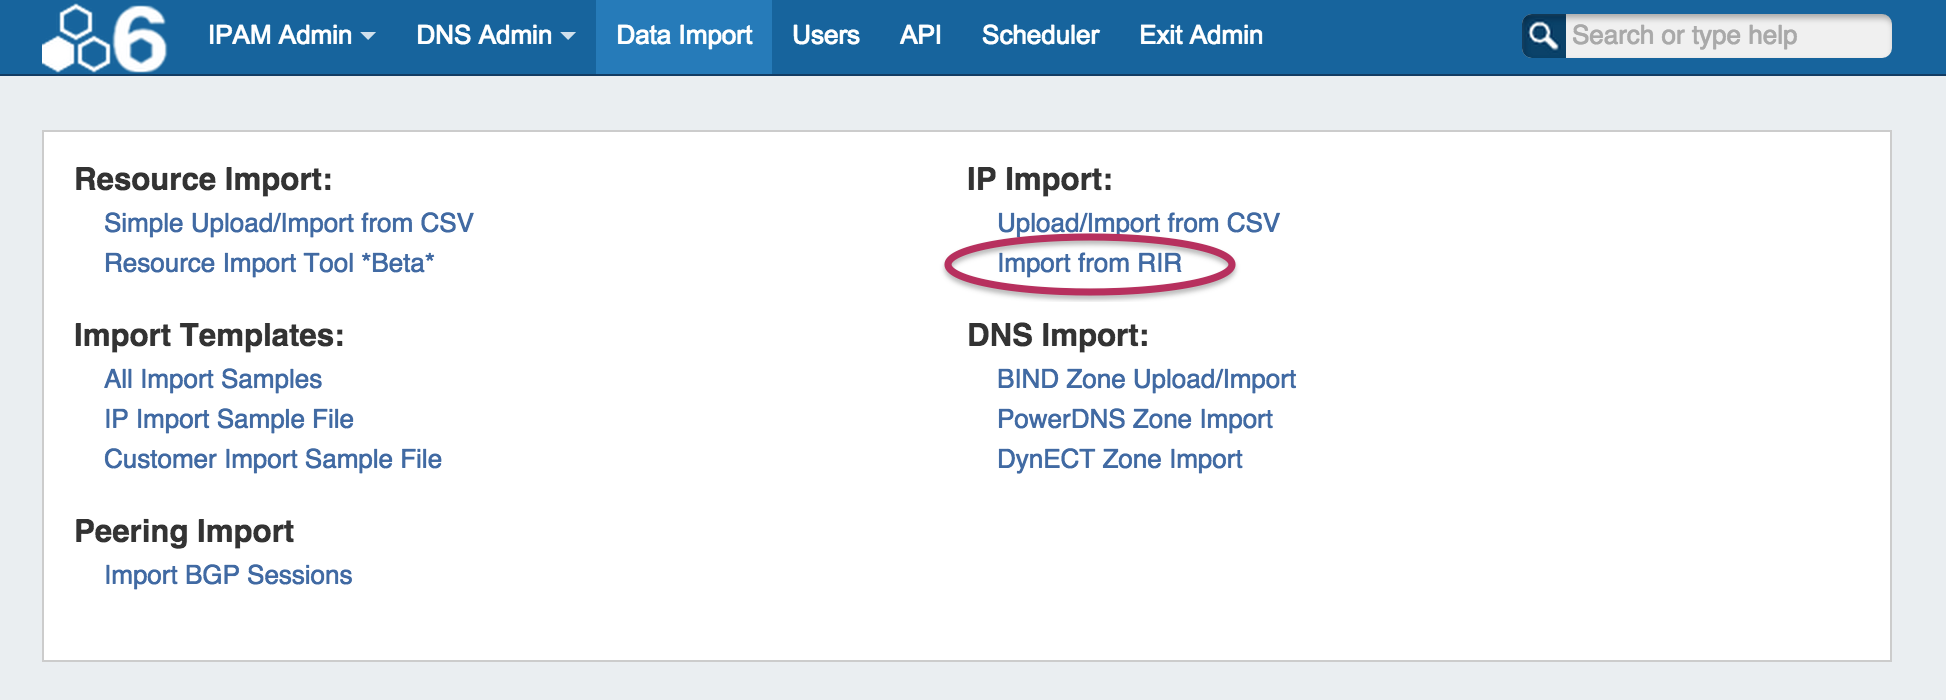Open BIND Zone Upload/Import link
This screenshot has height=700, width=1946.
[1146, 379]
